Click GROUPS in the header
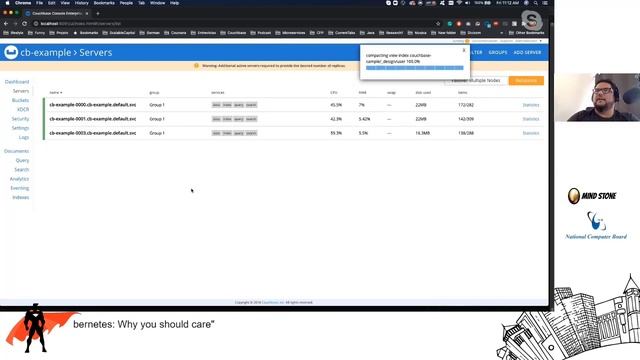The height and width of the screenshot is (360, 640). coord(498,52)
